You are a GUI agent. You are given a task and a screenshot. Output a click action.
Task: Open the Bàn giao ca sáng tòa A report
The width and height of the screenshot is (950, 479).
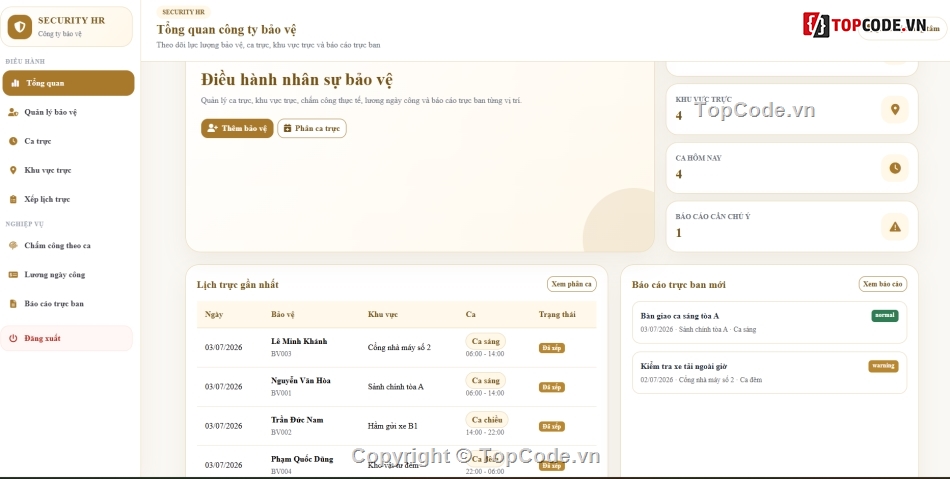pyautogui.click(x=769, y=322)
